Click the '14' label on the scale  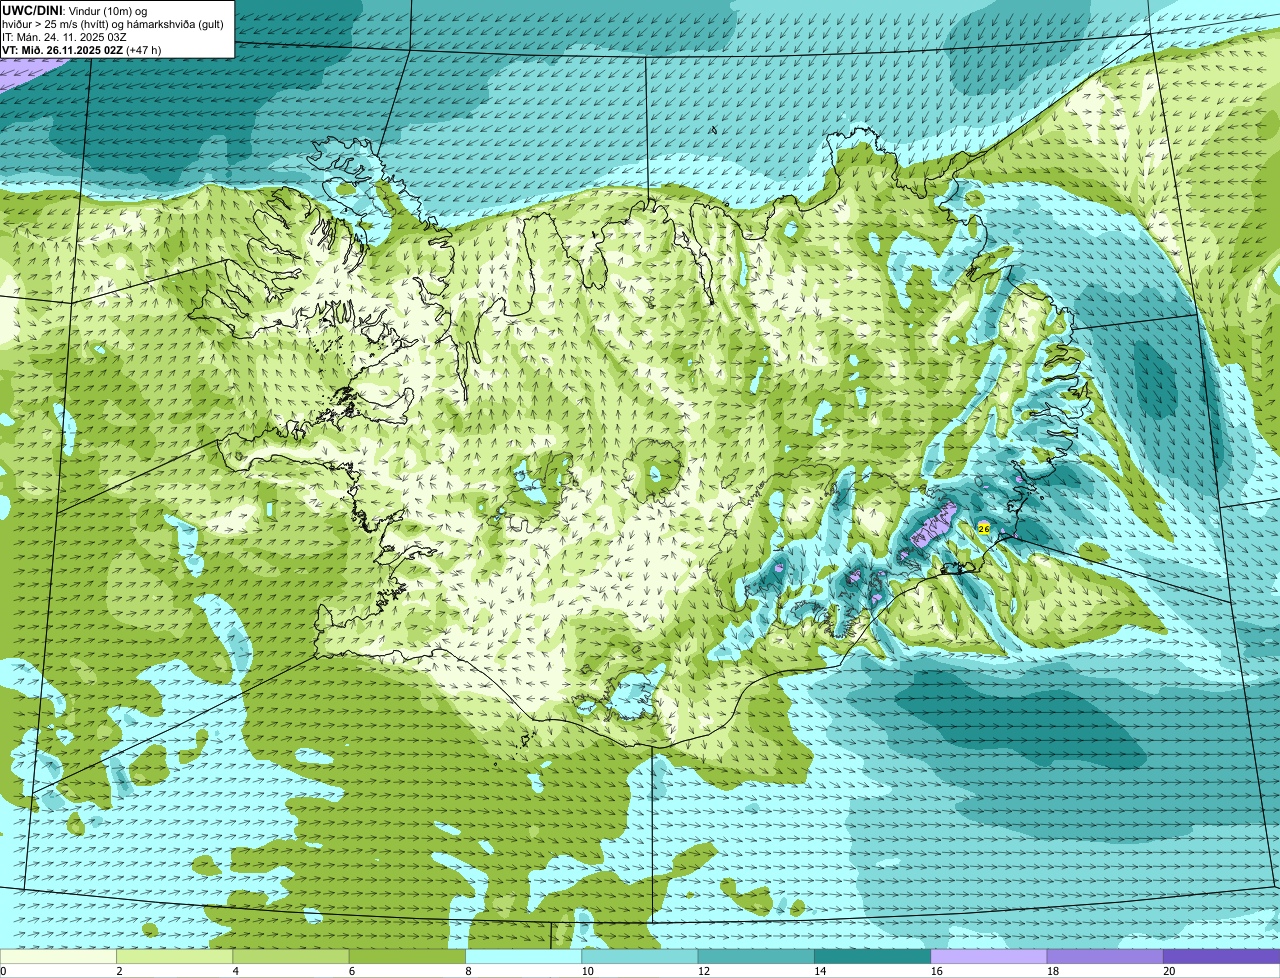pos(820,971)
